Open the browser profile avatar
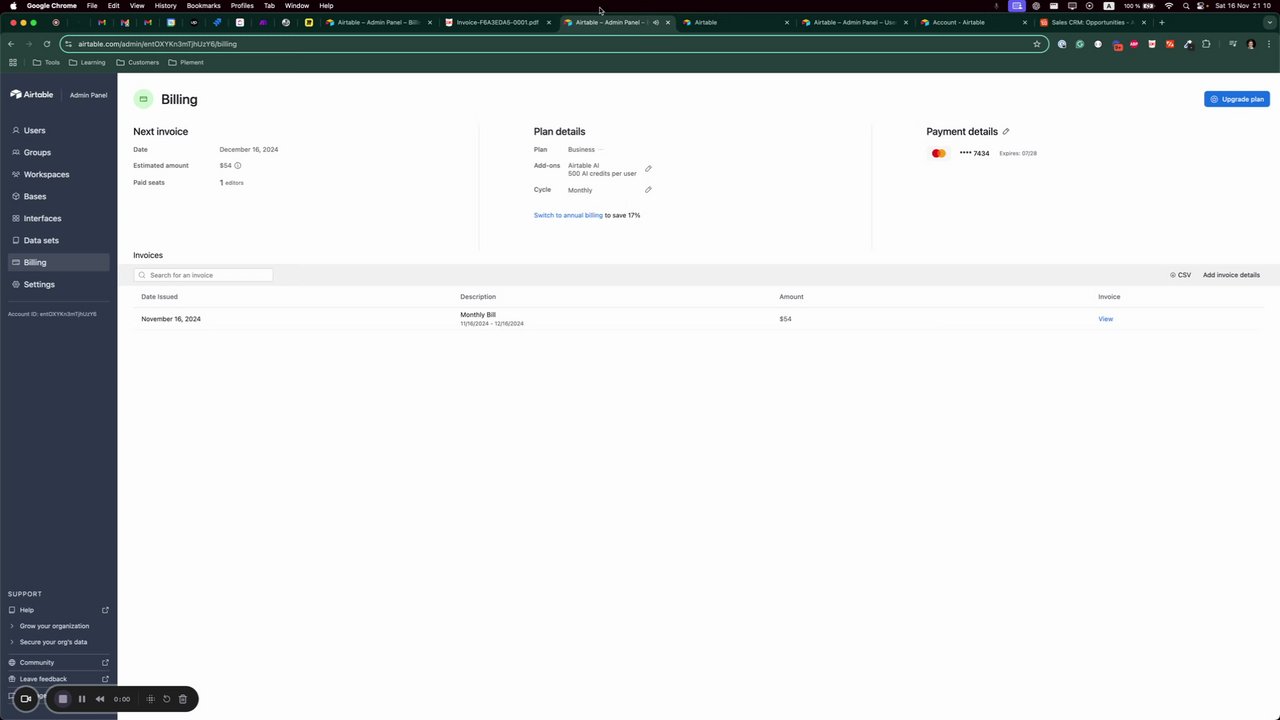This screenshot has width=1280, height=720. 1250,44
